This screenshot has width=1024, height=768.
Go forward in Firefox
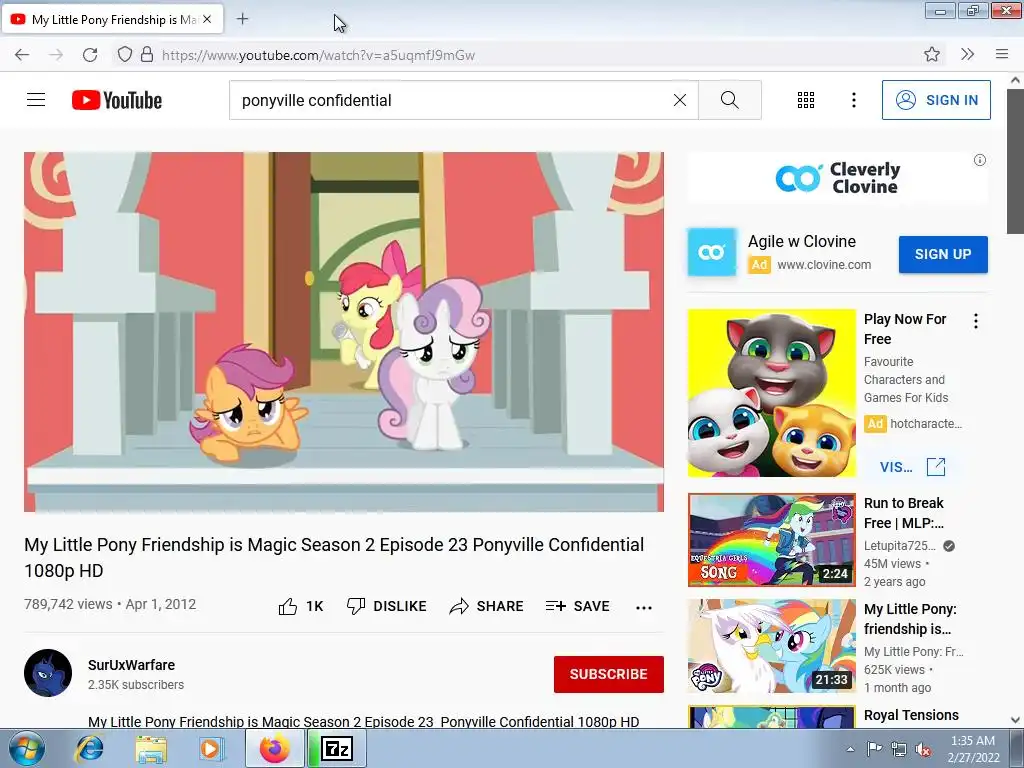[56, 55]
